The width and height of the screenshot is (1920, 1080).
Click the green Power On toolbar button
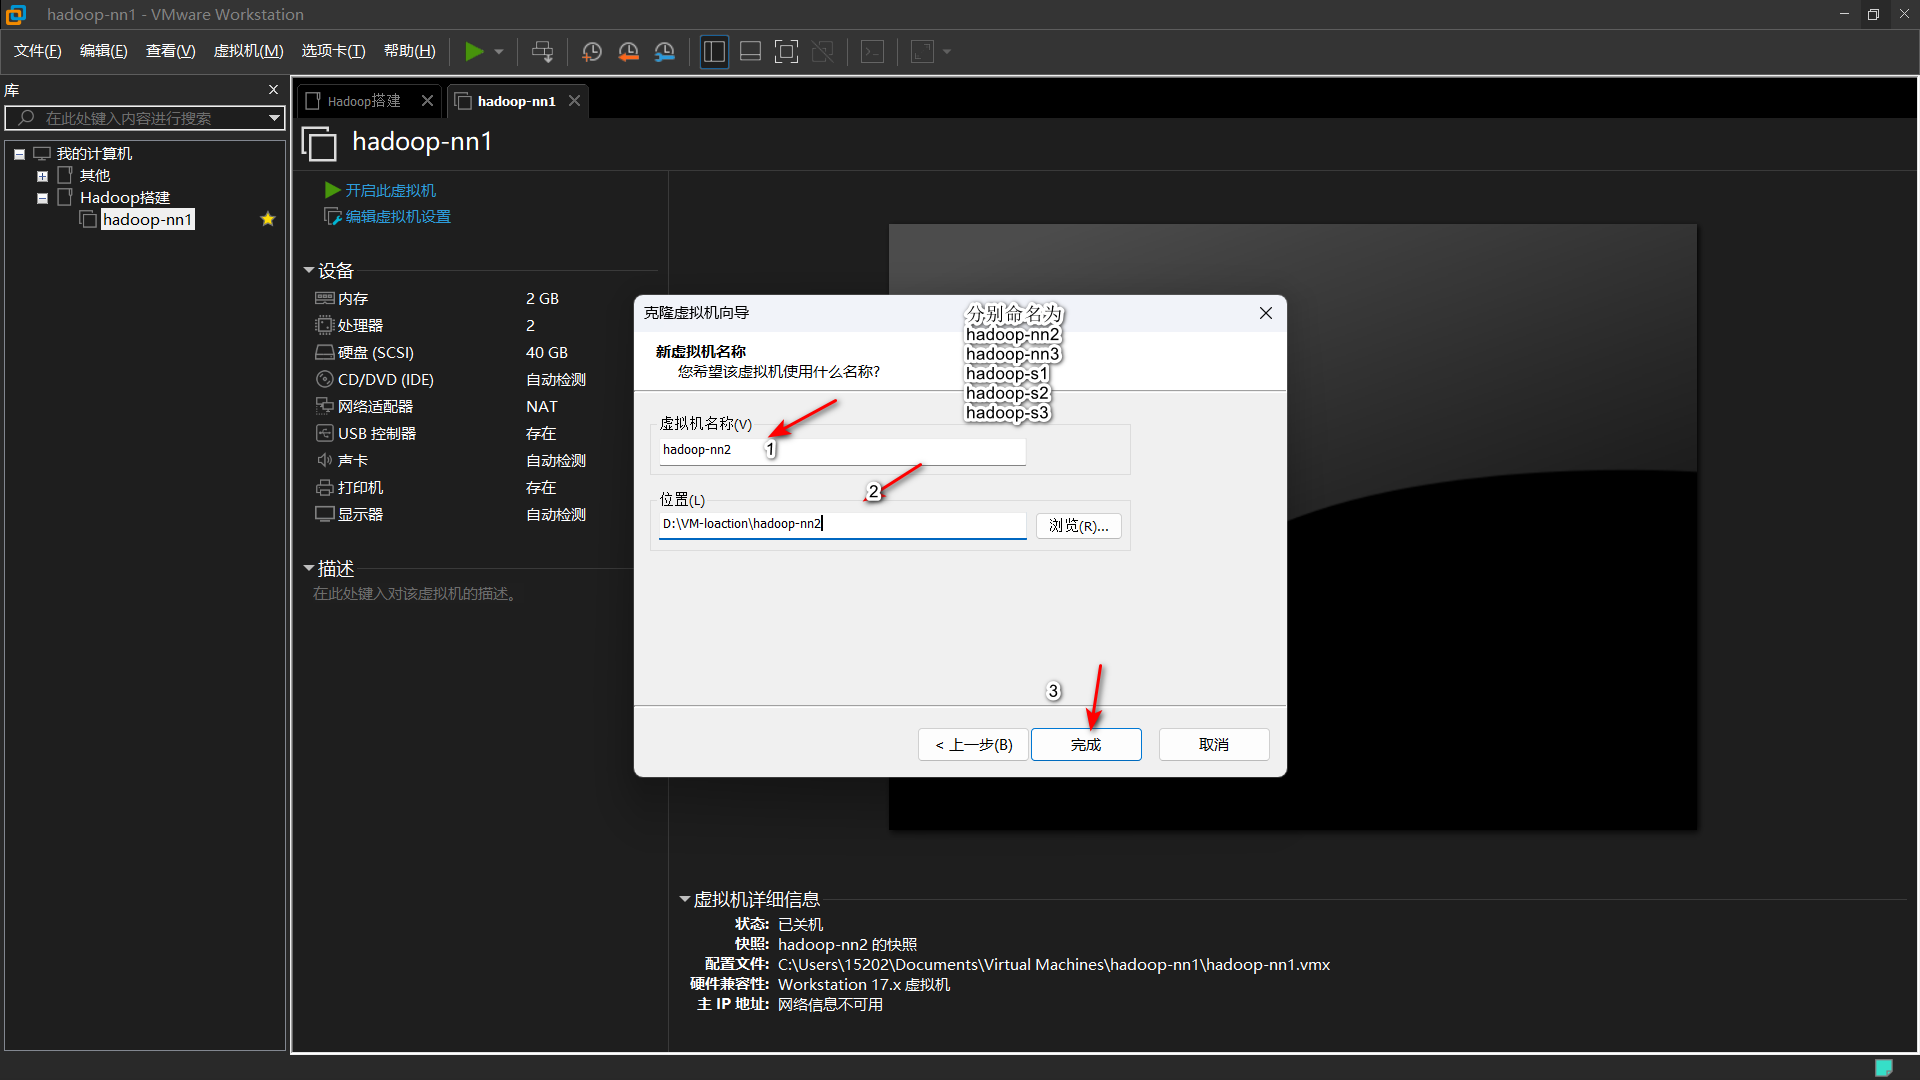(x=474, y=51)
